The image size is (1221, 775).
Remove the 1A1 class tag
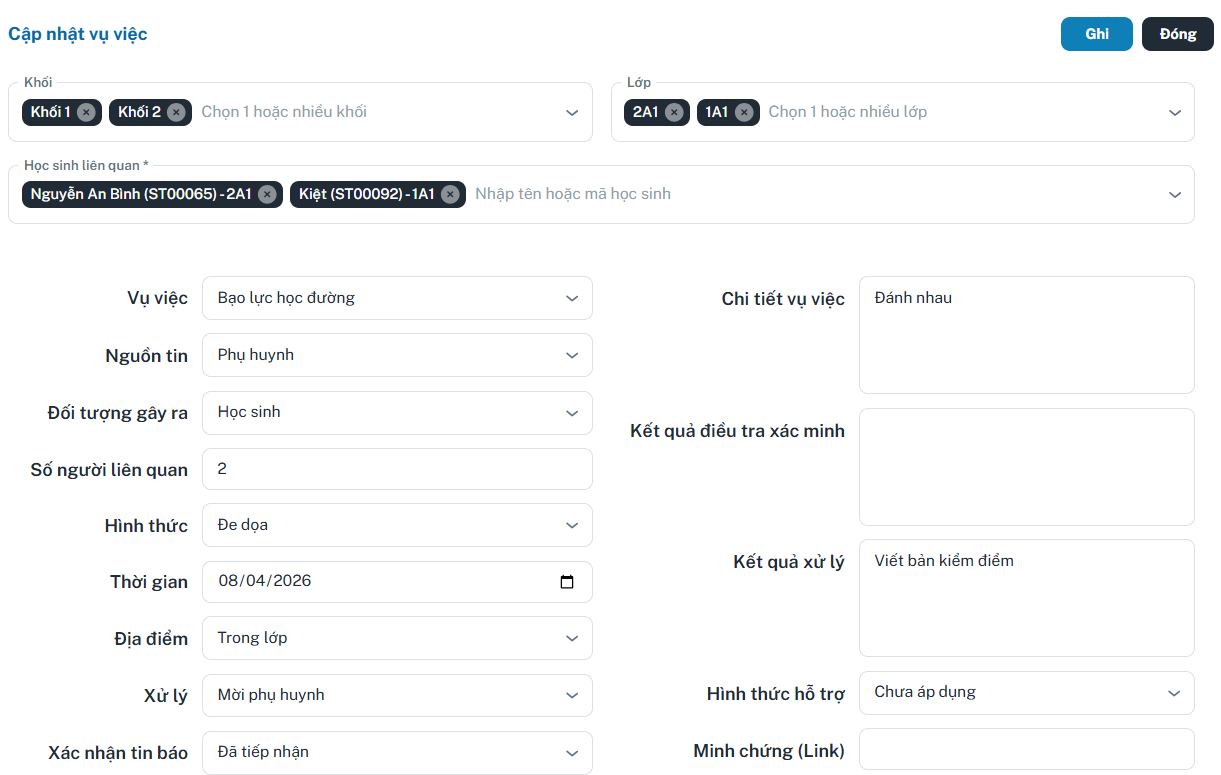[744, 112]
